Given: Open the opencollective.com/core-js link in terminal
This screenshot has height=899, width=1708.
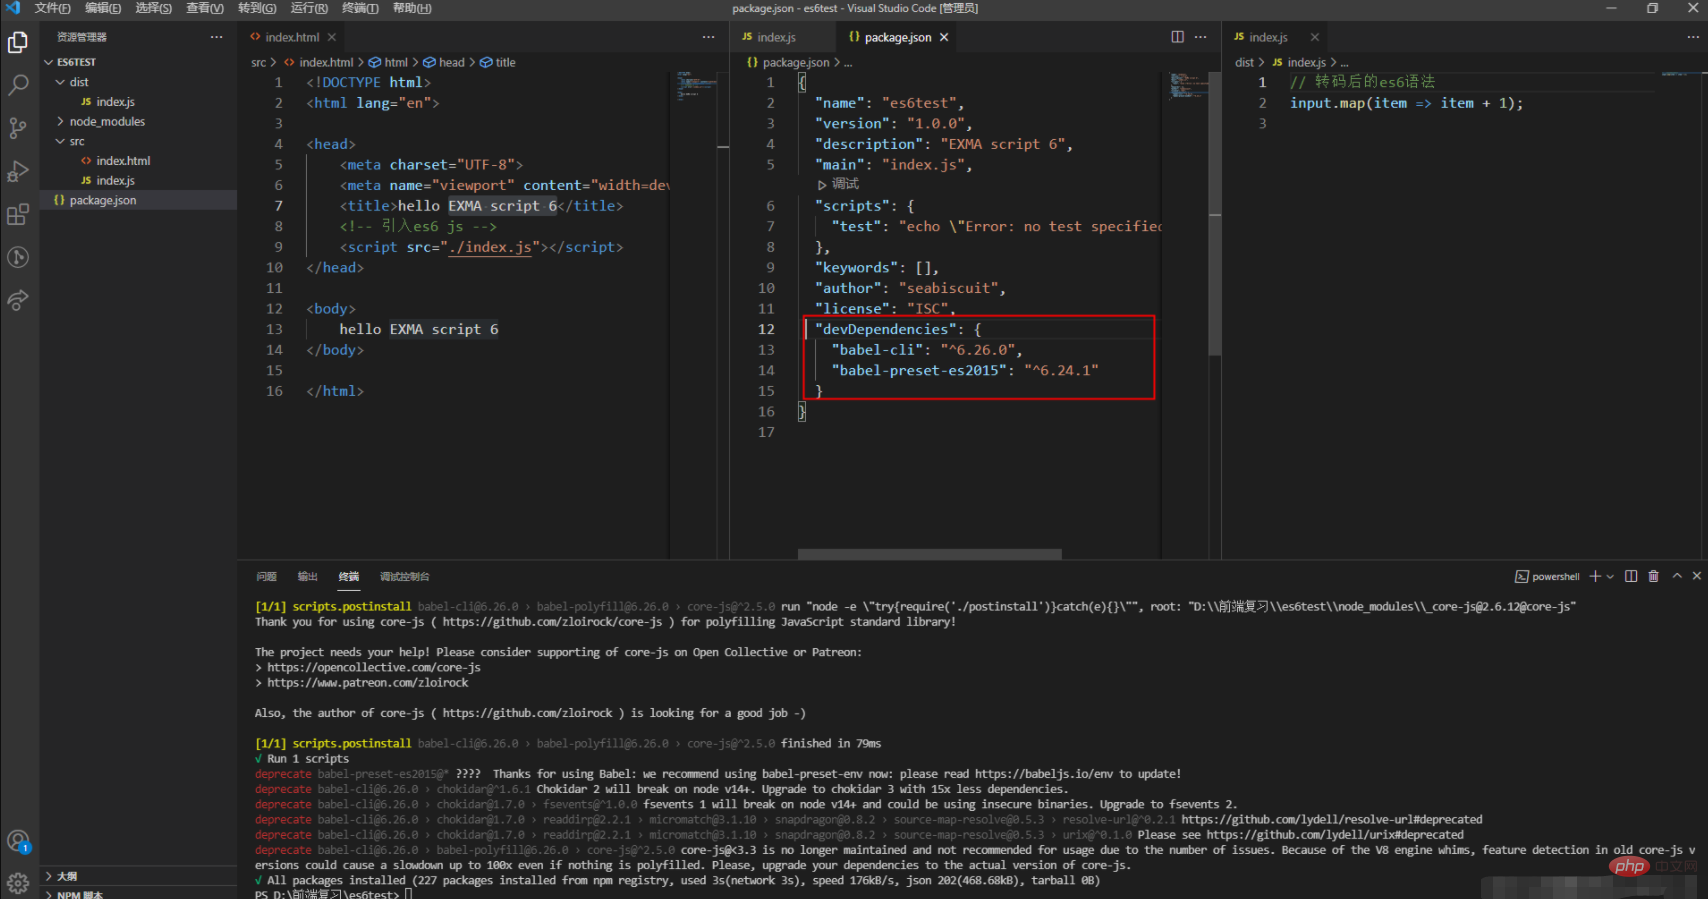Looking at the screenshot, I should [373, 667].
